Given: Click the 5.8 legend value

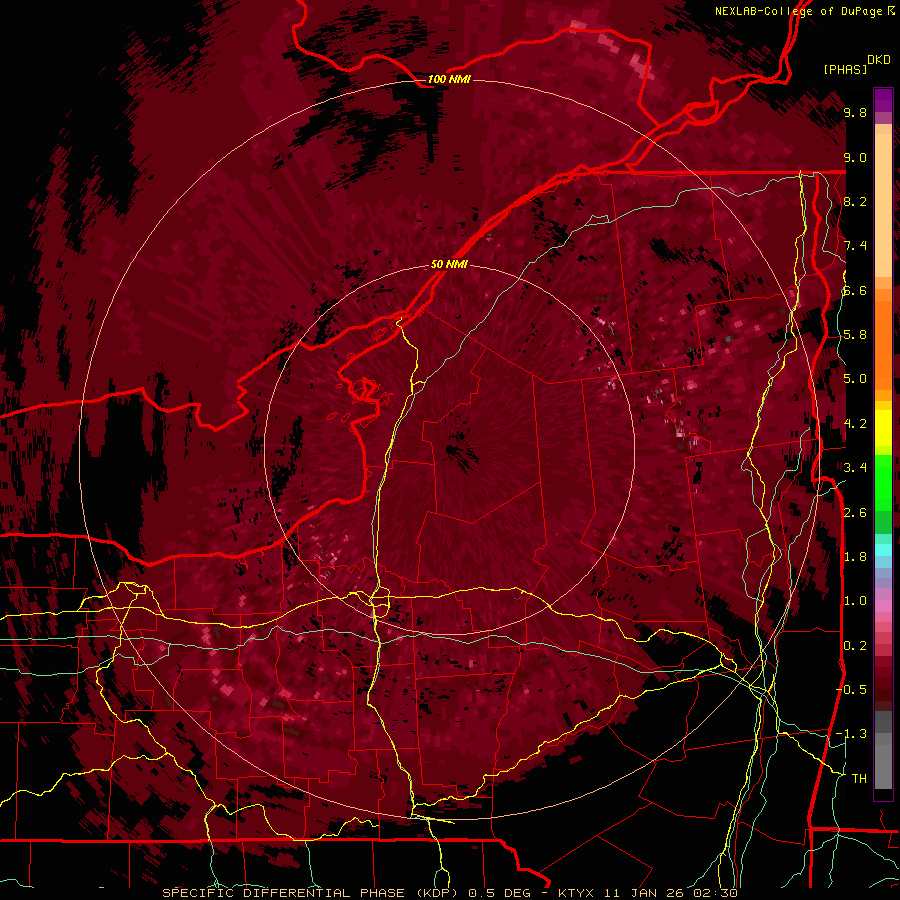Looking at the screenshot, I should 855,335.
